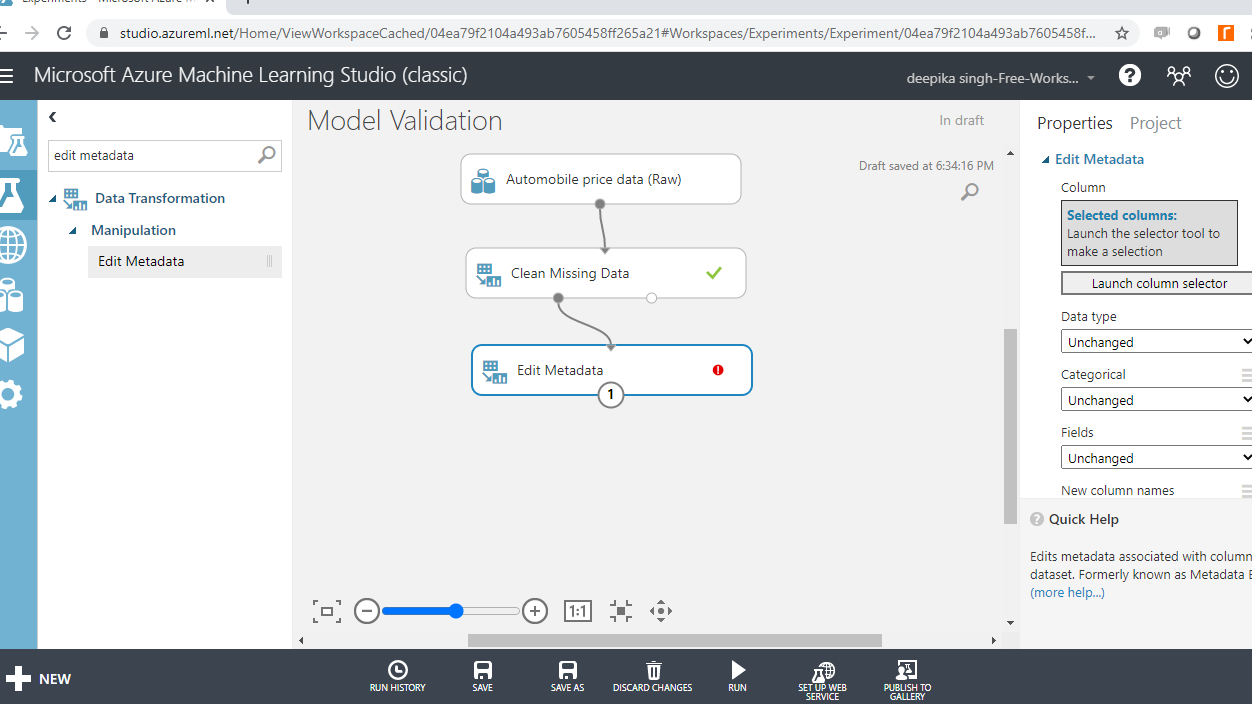Collapse the Data Transformation category
Viewport: 1252px width, 704px height.
(x=53, y=198)
